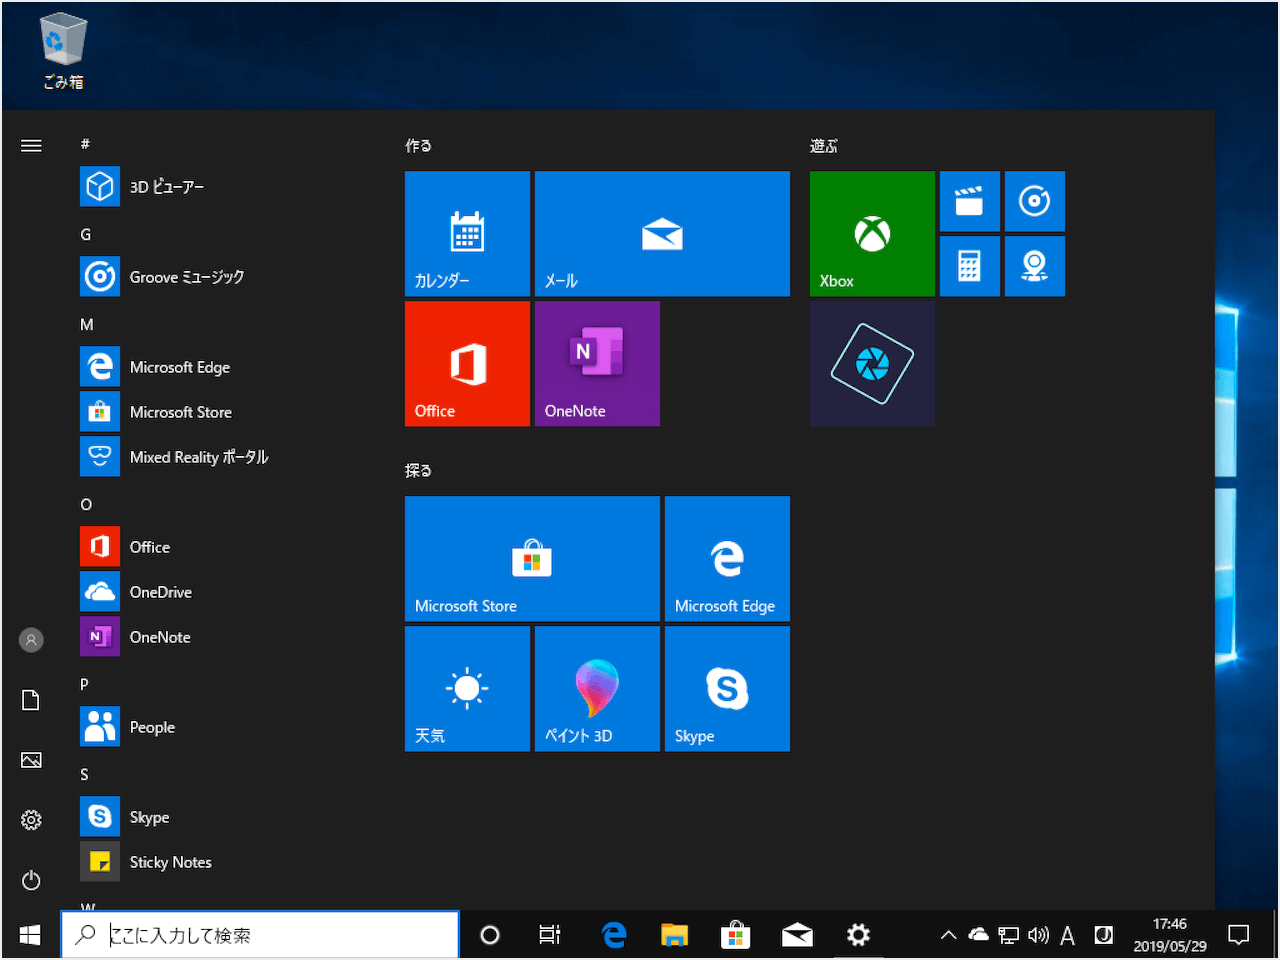Open Documents from the Start sidebar

31,700
